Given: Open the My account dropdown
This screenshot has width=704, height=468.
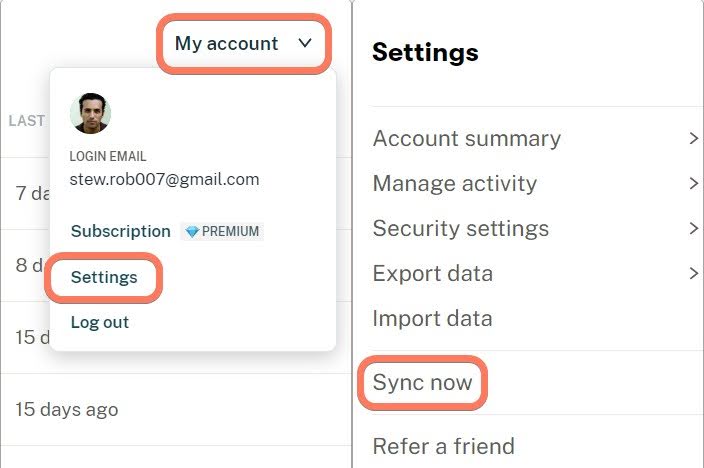Looking at the screenshot, I should click(243, 43).
